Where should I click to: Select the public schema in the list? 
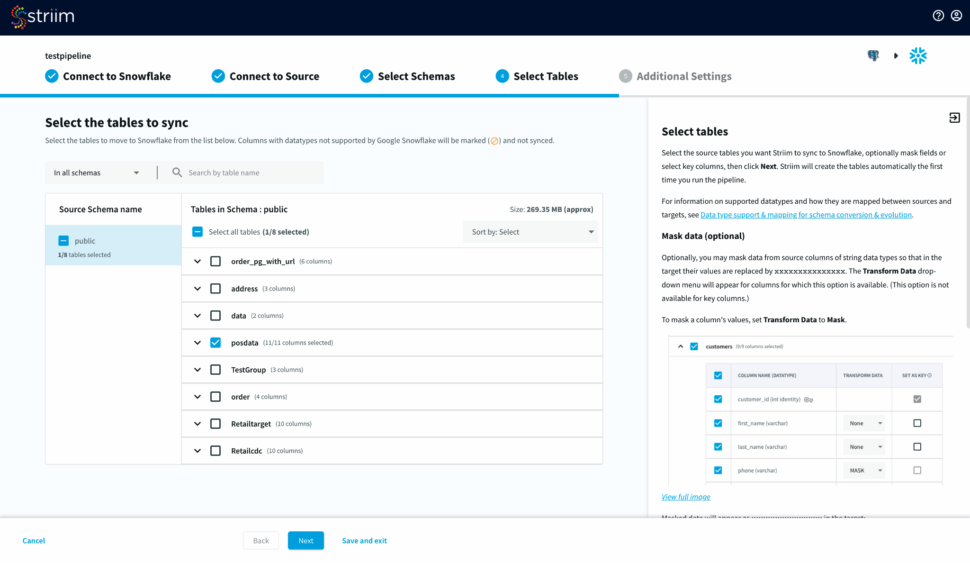click(85, 241)
